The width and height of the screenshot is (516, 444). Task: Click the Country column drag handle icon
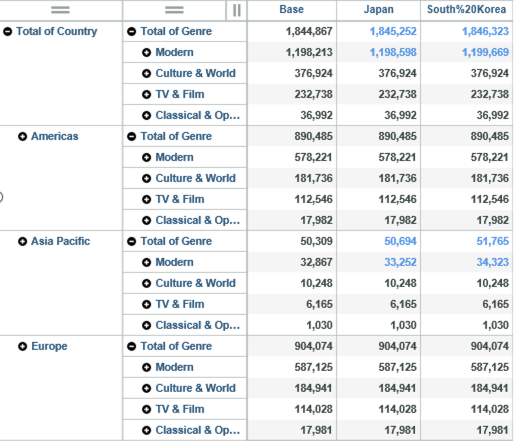pos(60,10)
